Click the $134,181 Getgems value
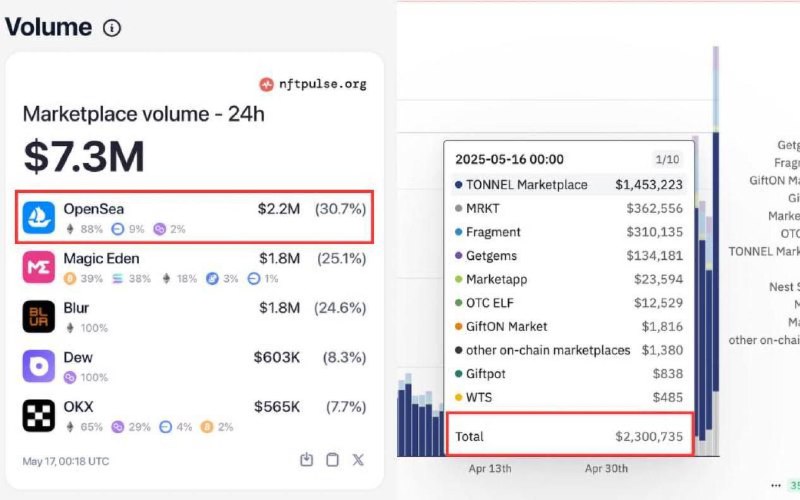Viewport: 800px width, 500px height. click(x=654, y=256)
